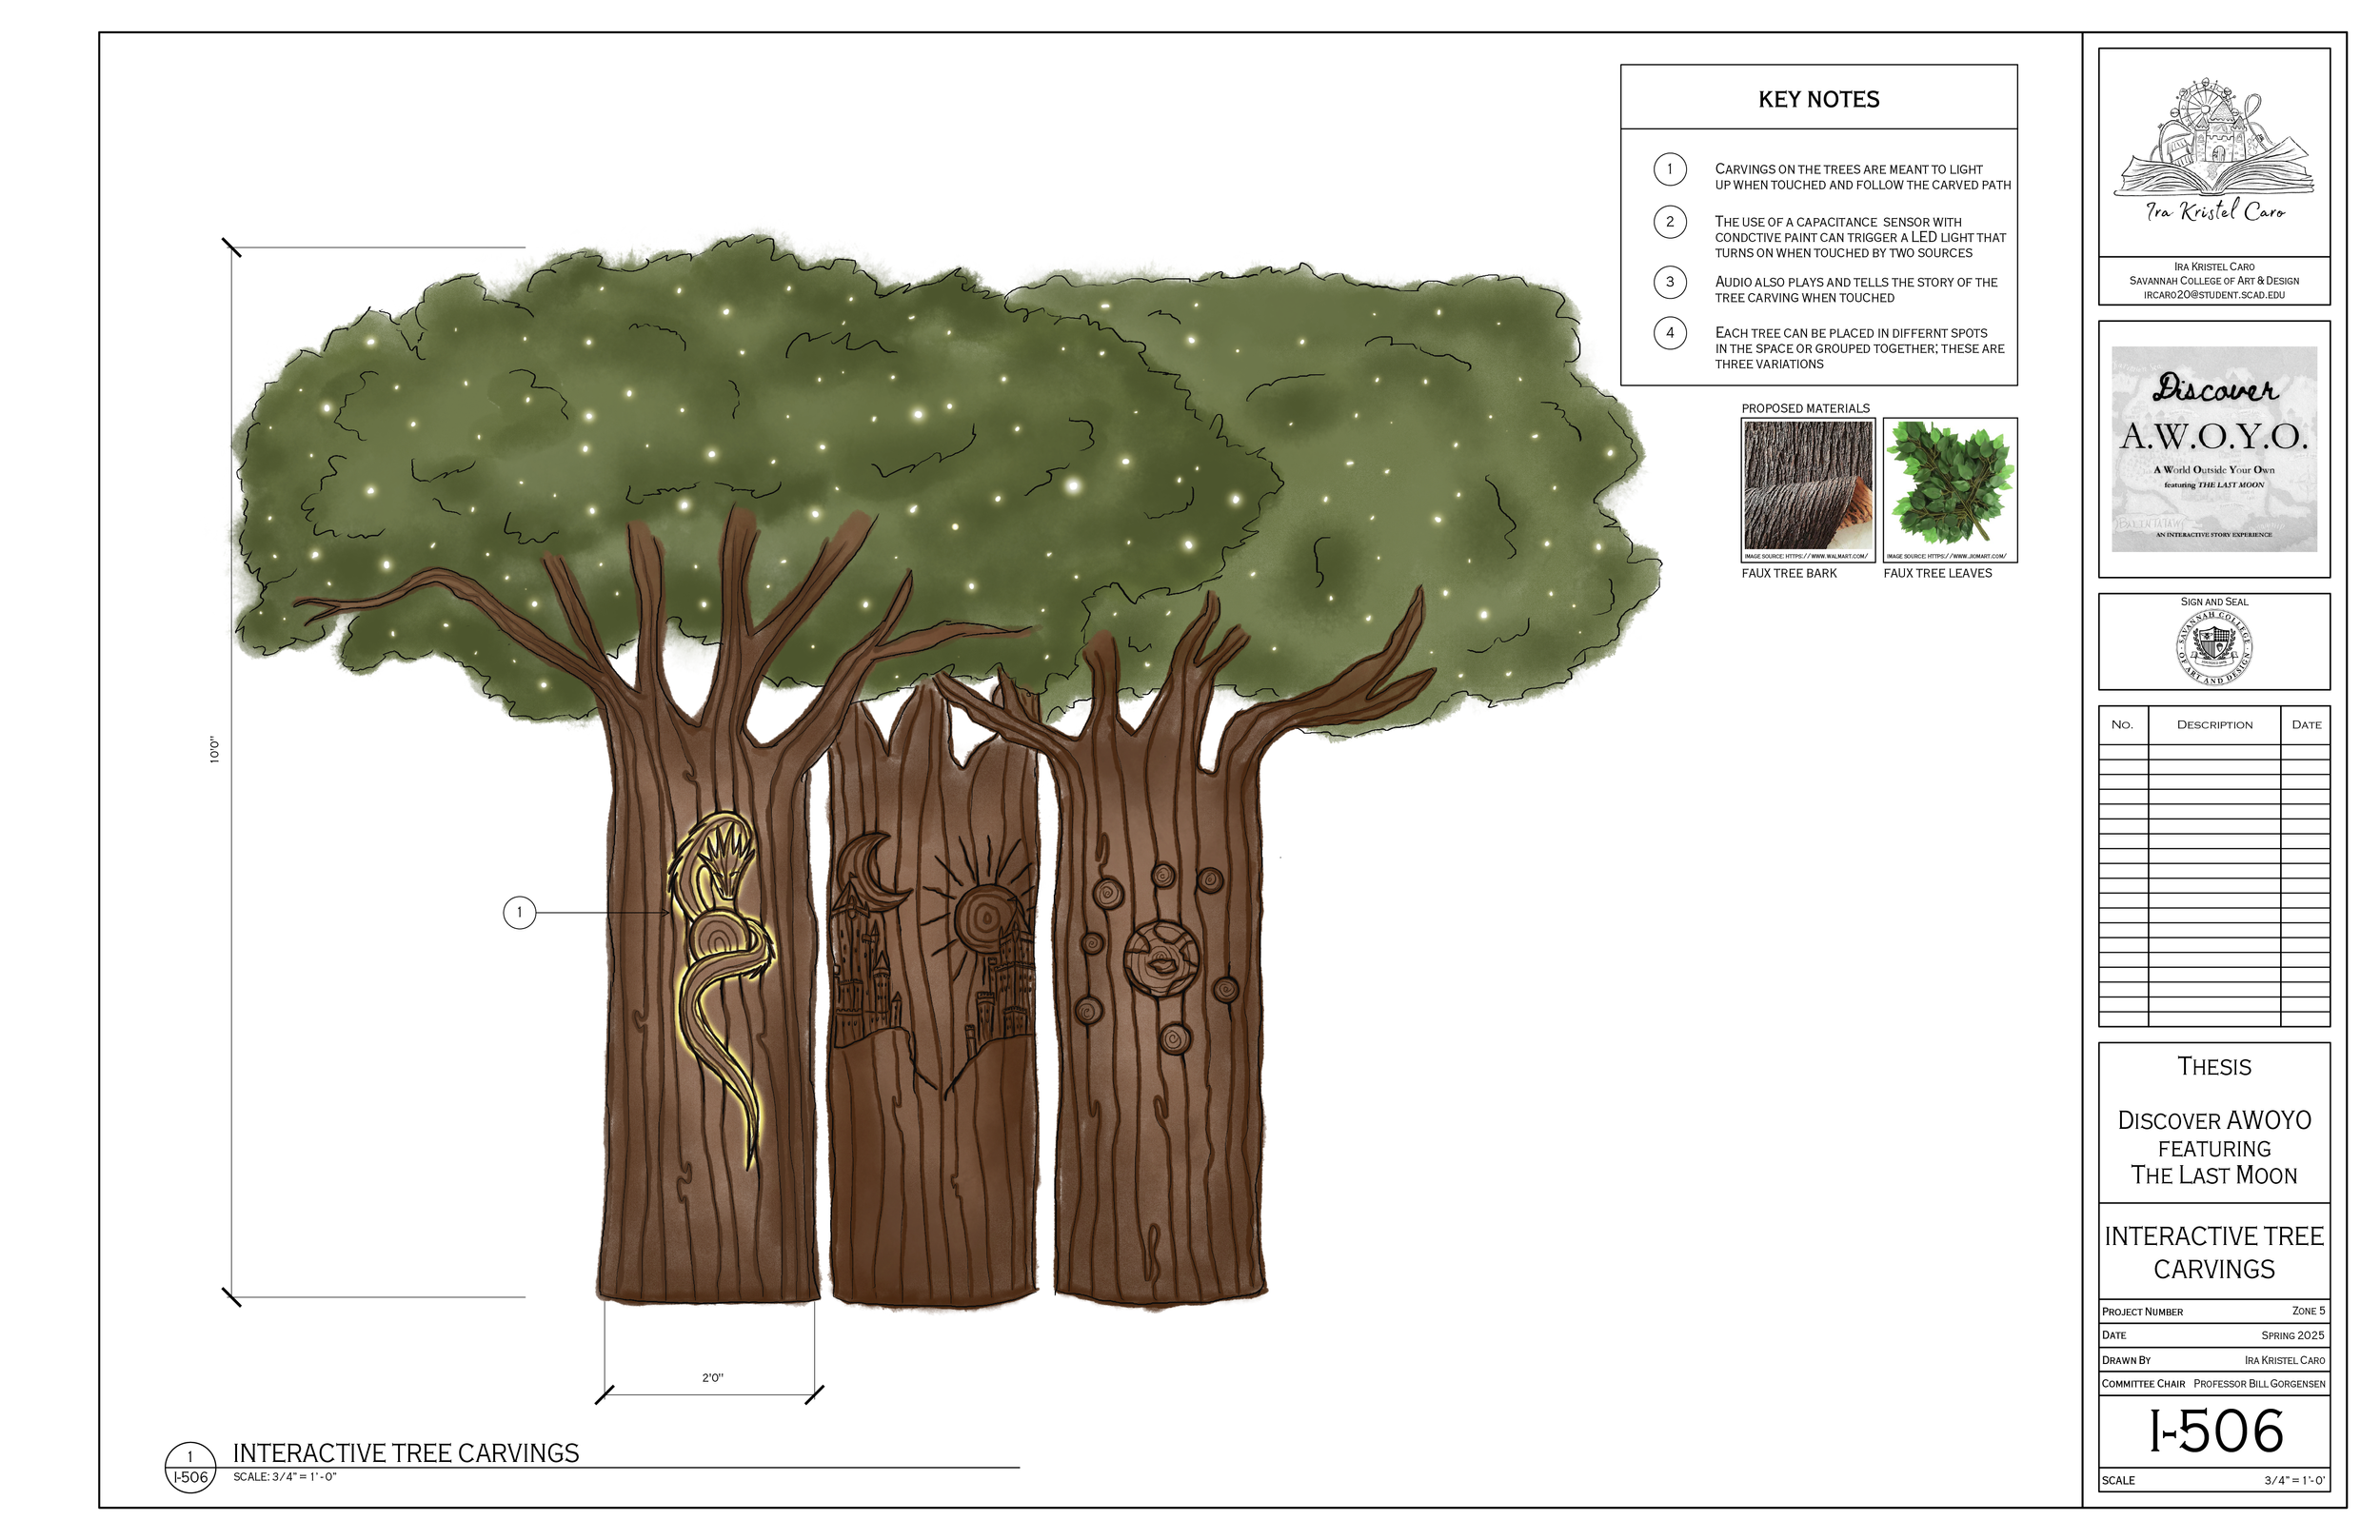Click key note circle number 1

[1669, 169]
